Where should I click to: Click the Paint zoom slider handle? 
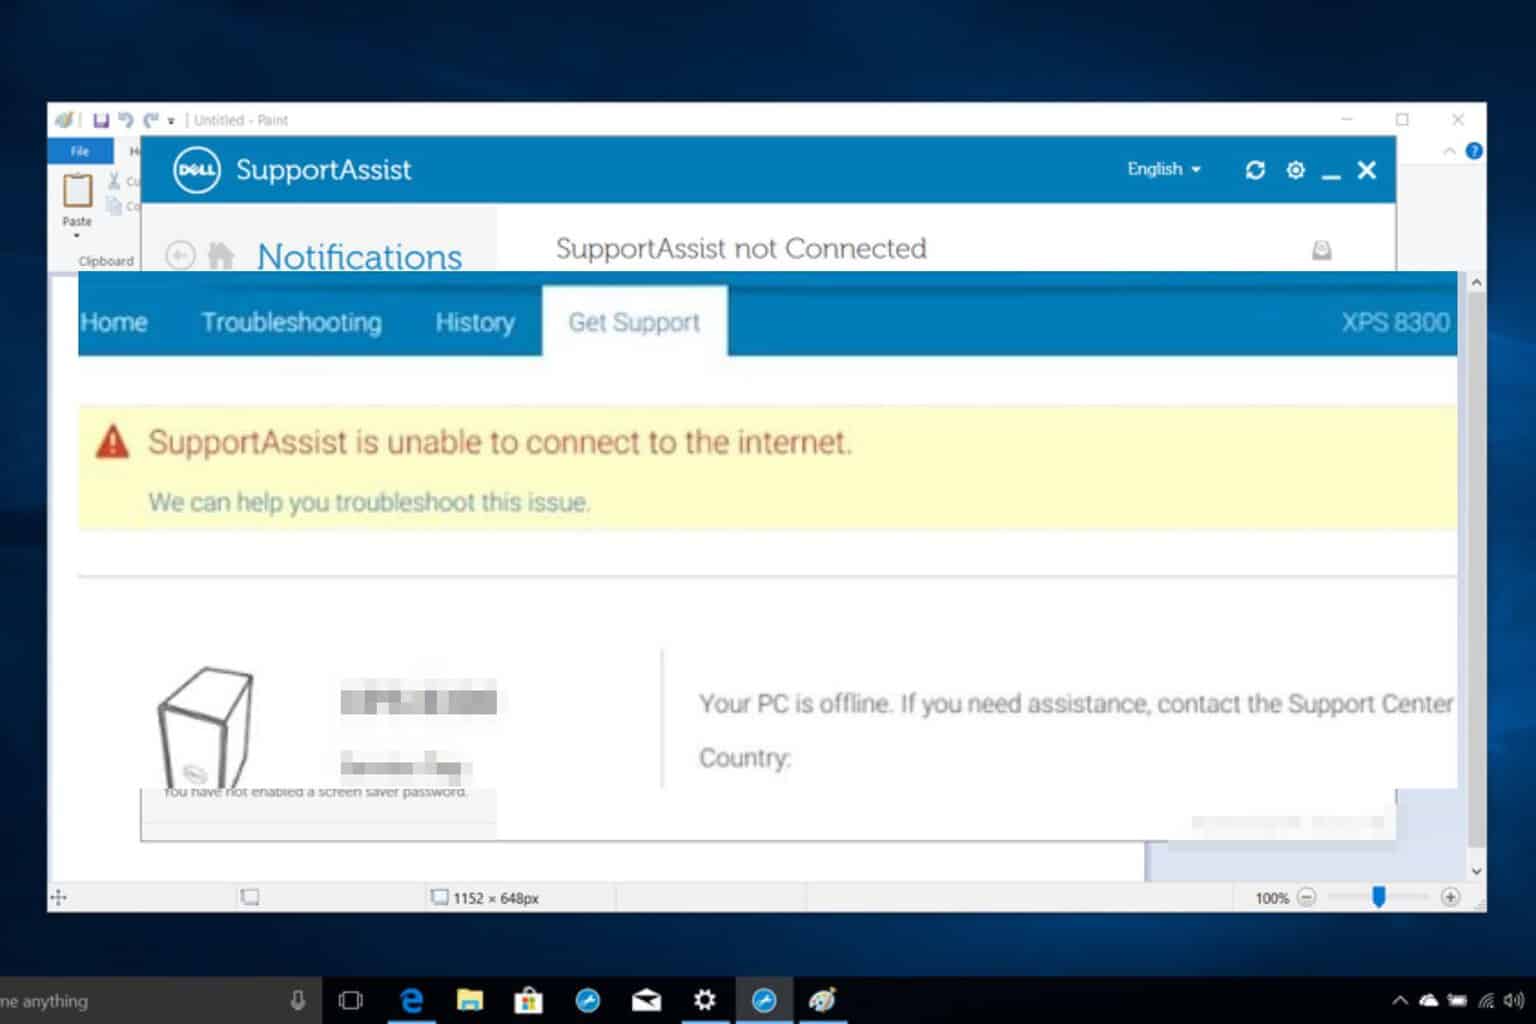(1378, 897)
